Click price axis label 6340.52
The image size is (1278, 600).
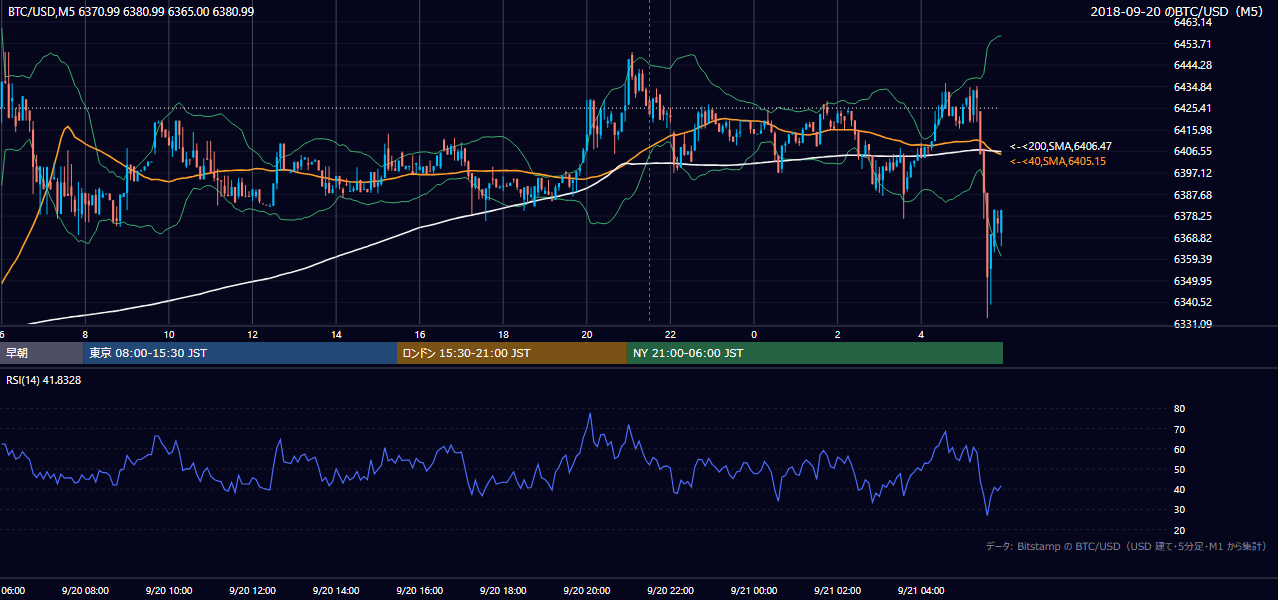[x=1192, y=302]
